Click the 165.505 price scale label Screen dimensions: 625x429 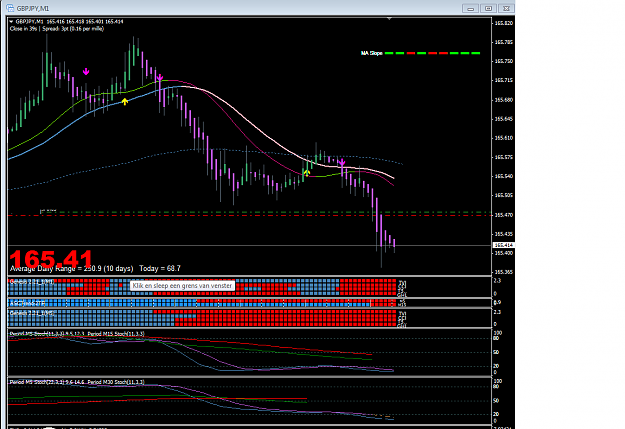pyautogui.click(x=504, y=195)
